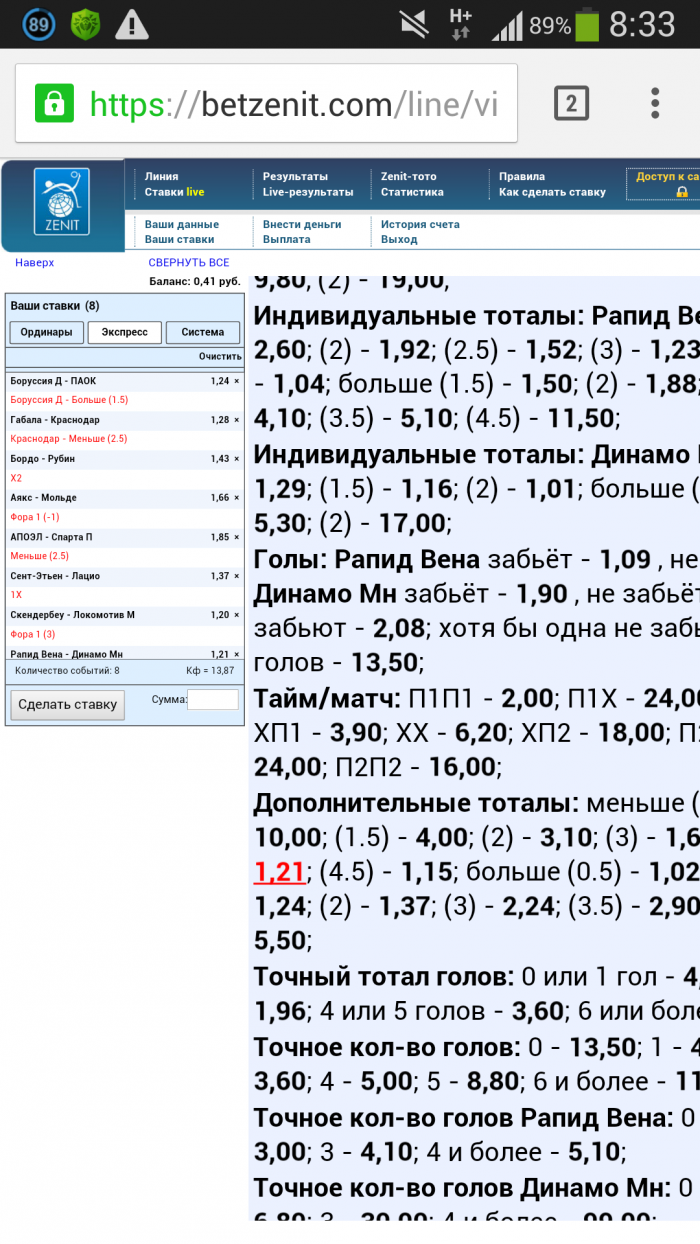Select odds 5,50 in additional totals
The height and width of the screenshot is (1244, 700).
coord(280,943)
